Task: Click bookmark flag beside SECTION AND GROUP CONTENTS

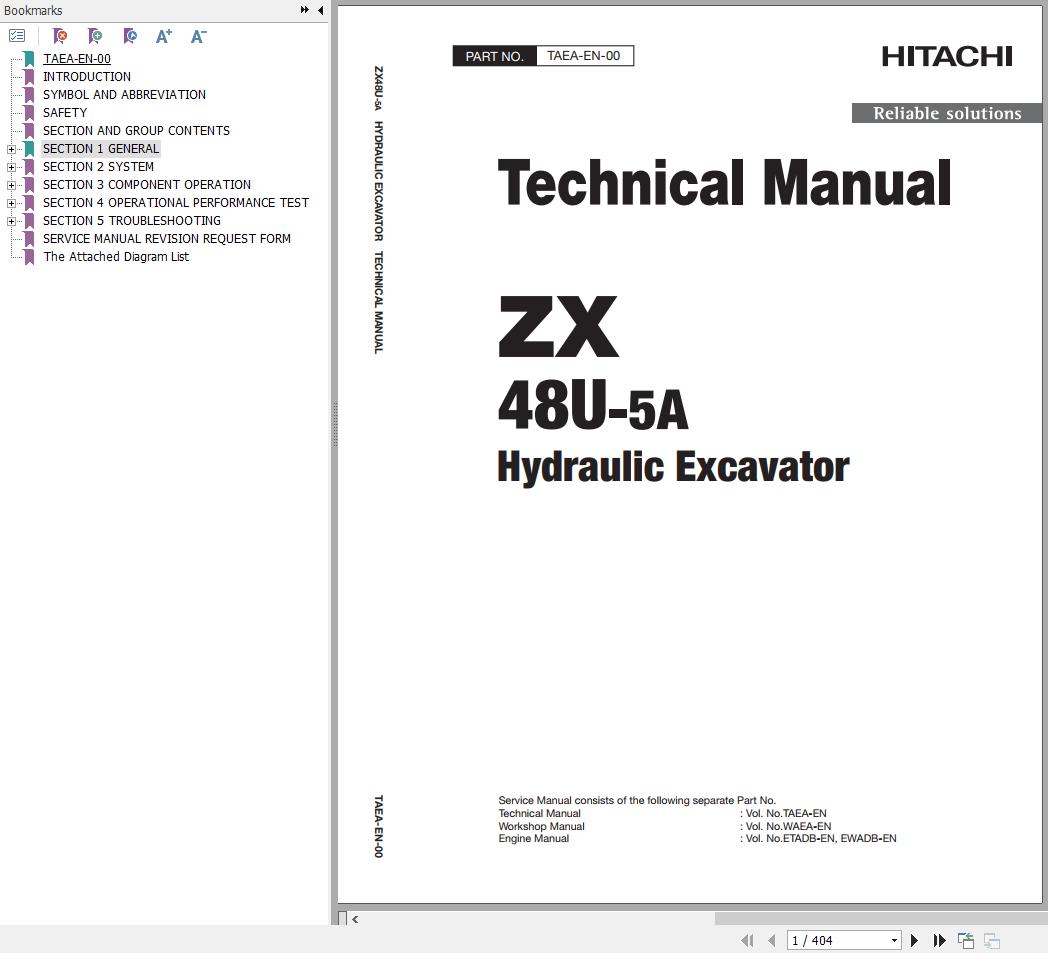Action: 29,131
